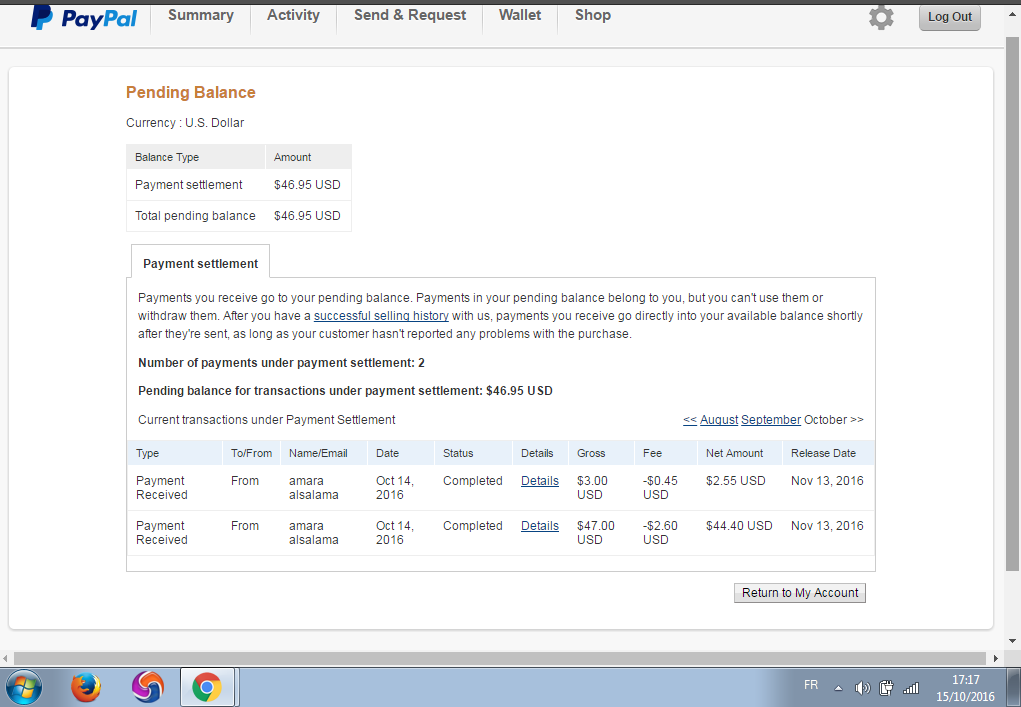Open Send & Request

coord(410,15)
